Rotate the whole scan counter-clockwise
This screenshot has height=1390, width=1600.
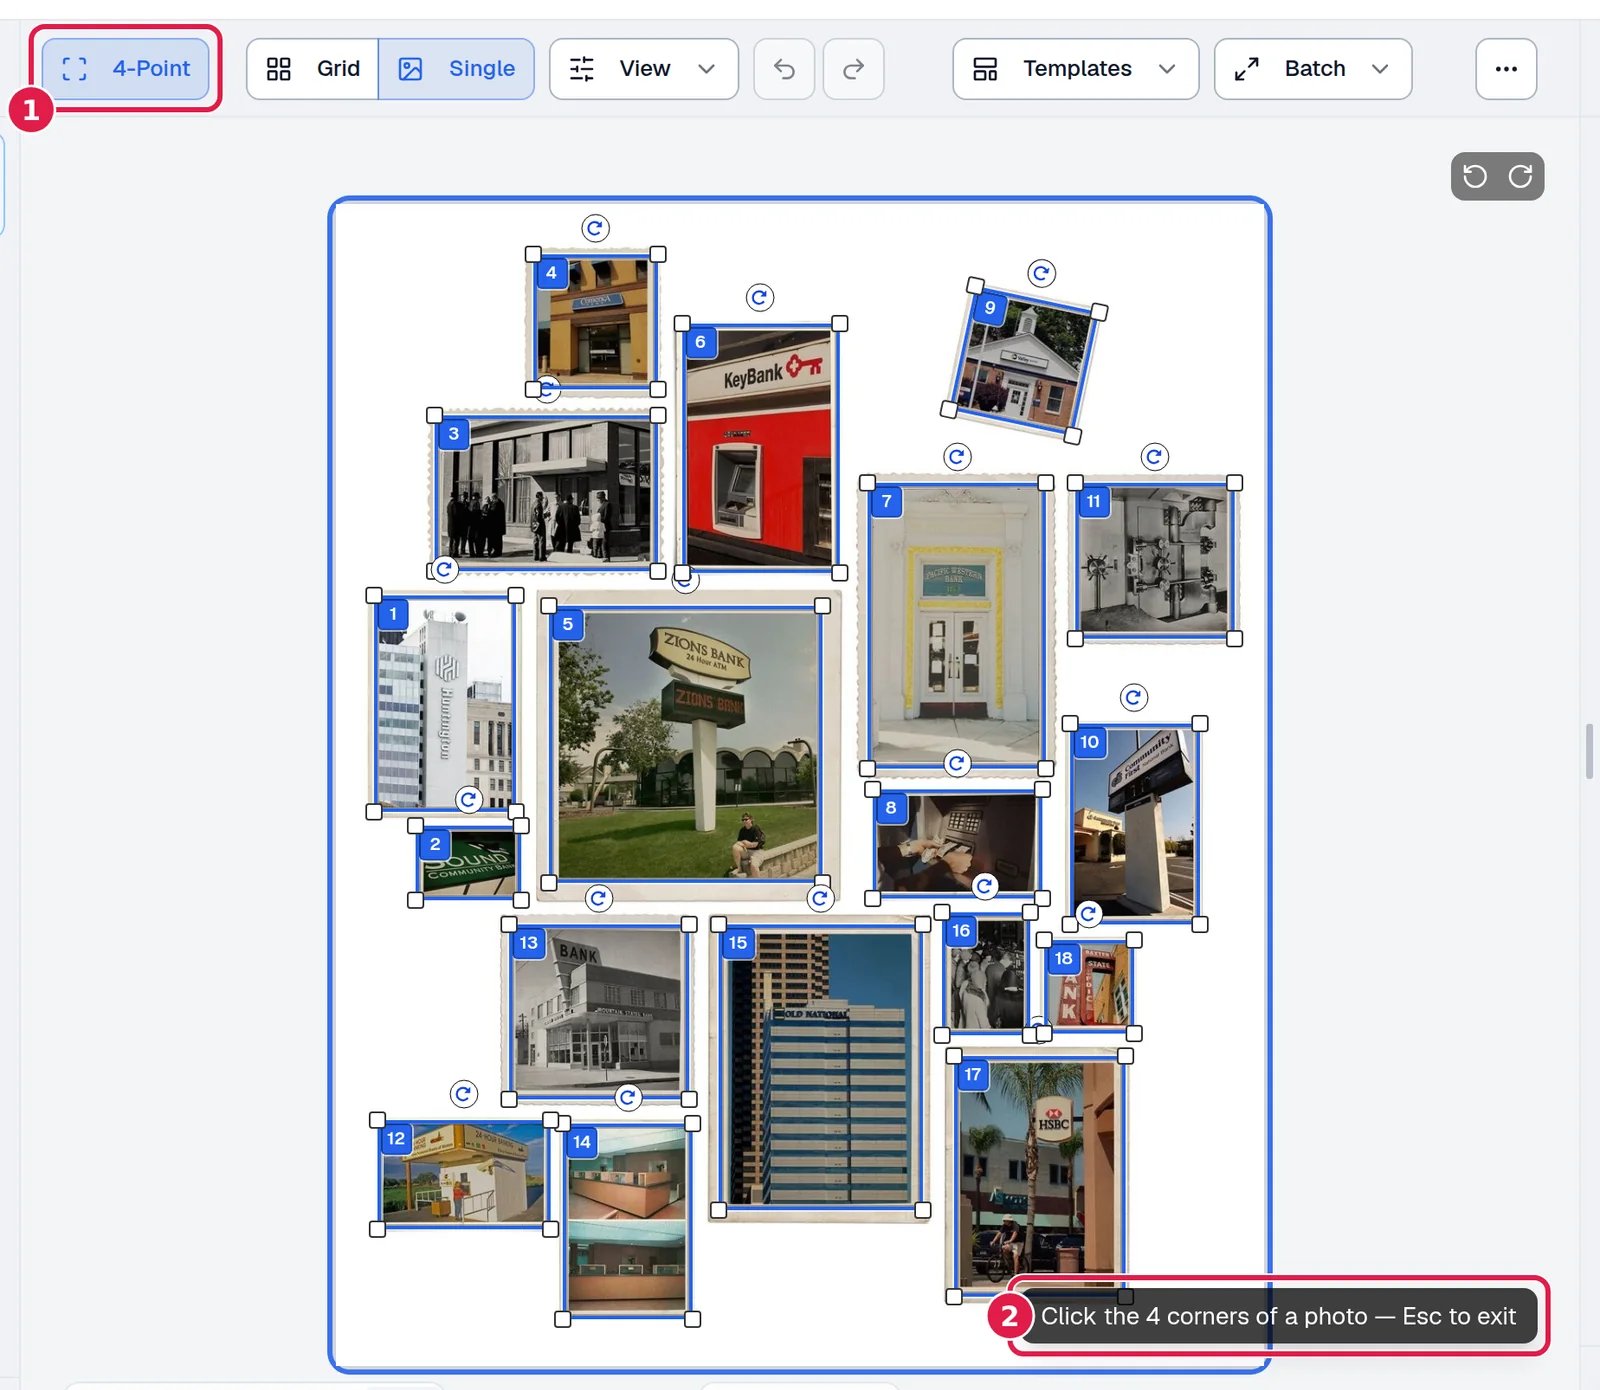click(1475, 177)
